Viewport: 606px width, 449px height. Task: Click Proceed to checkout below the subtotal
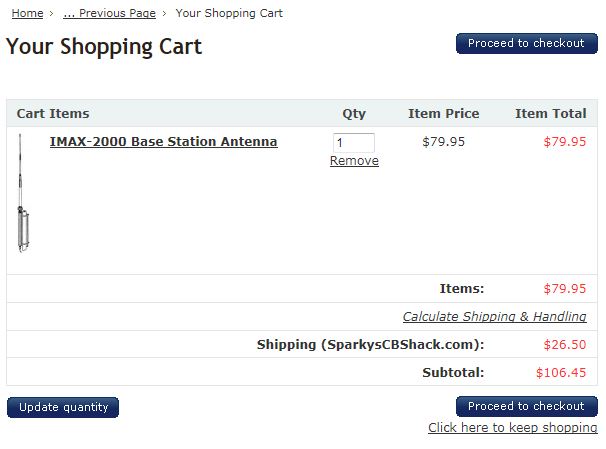tap(526, 407)
